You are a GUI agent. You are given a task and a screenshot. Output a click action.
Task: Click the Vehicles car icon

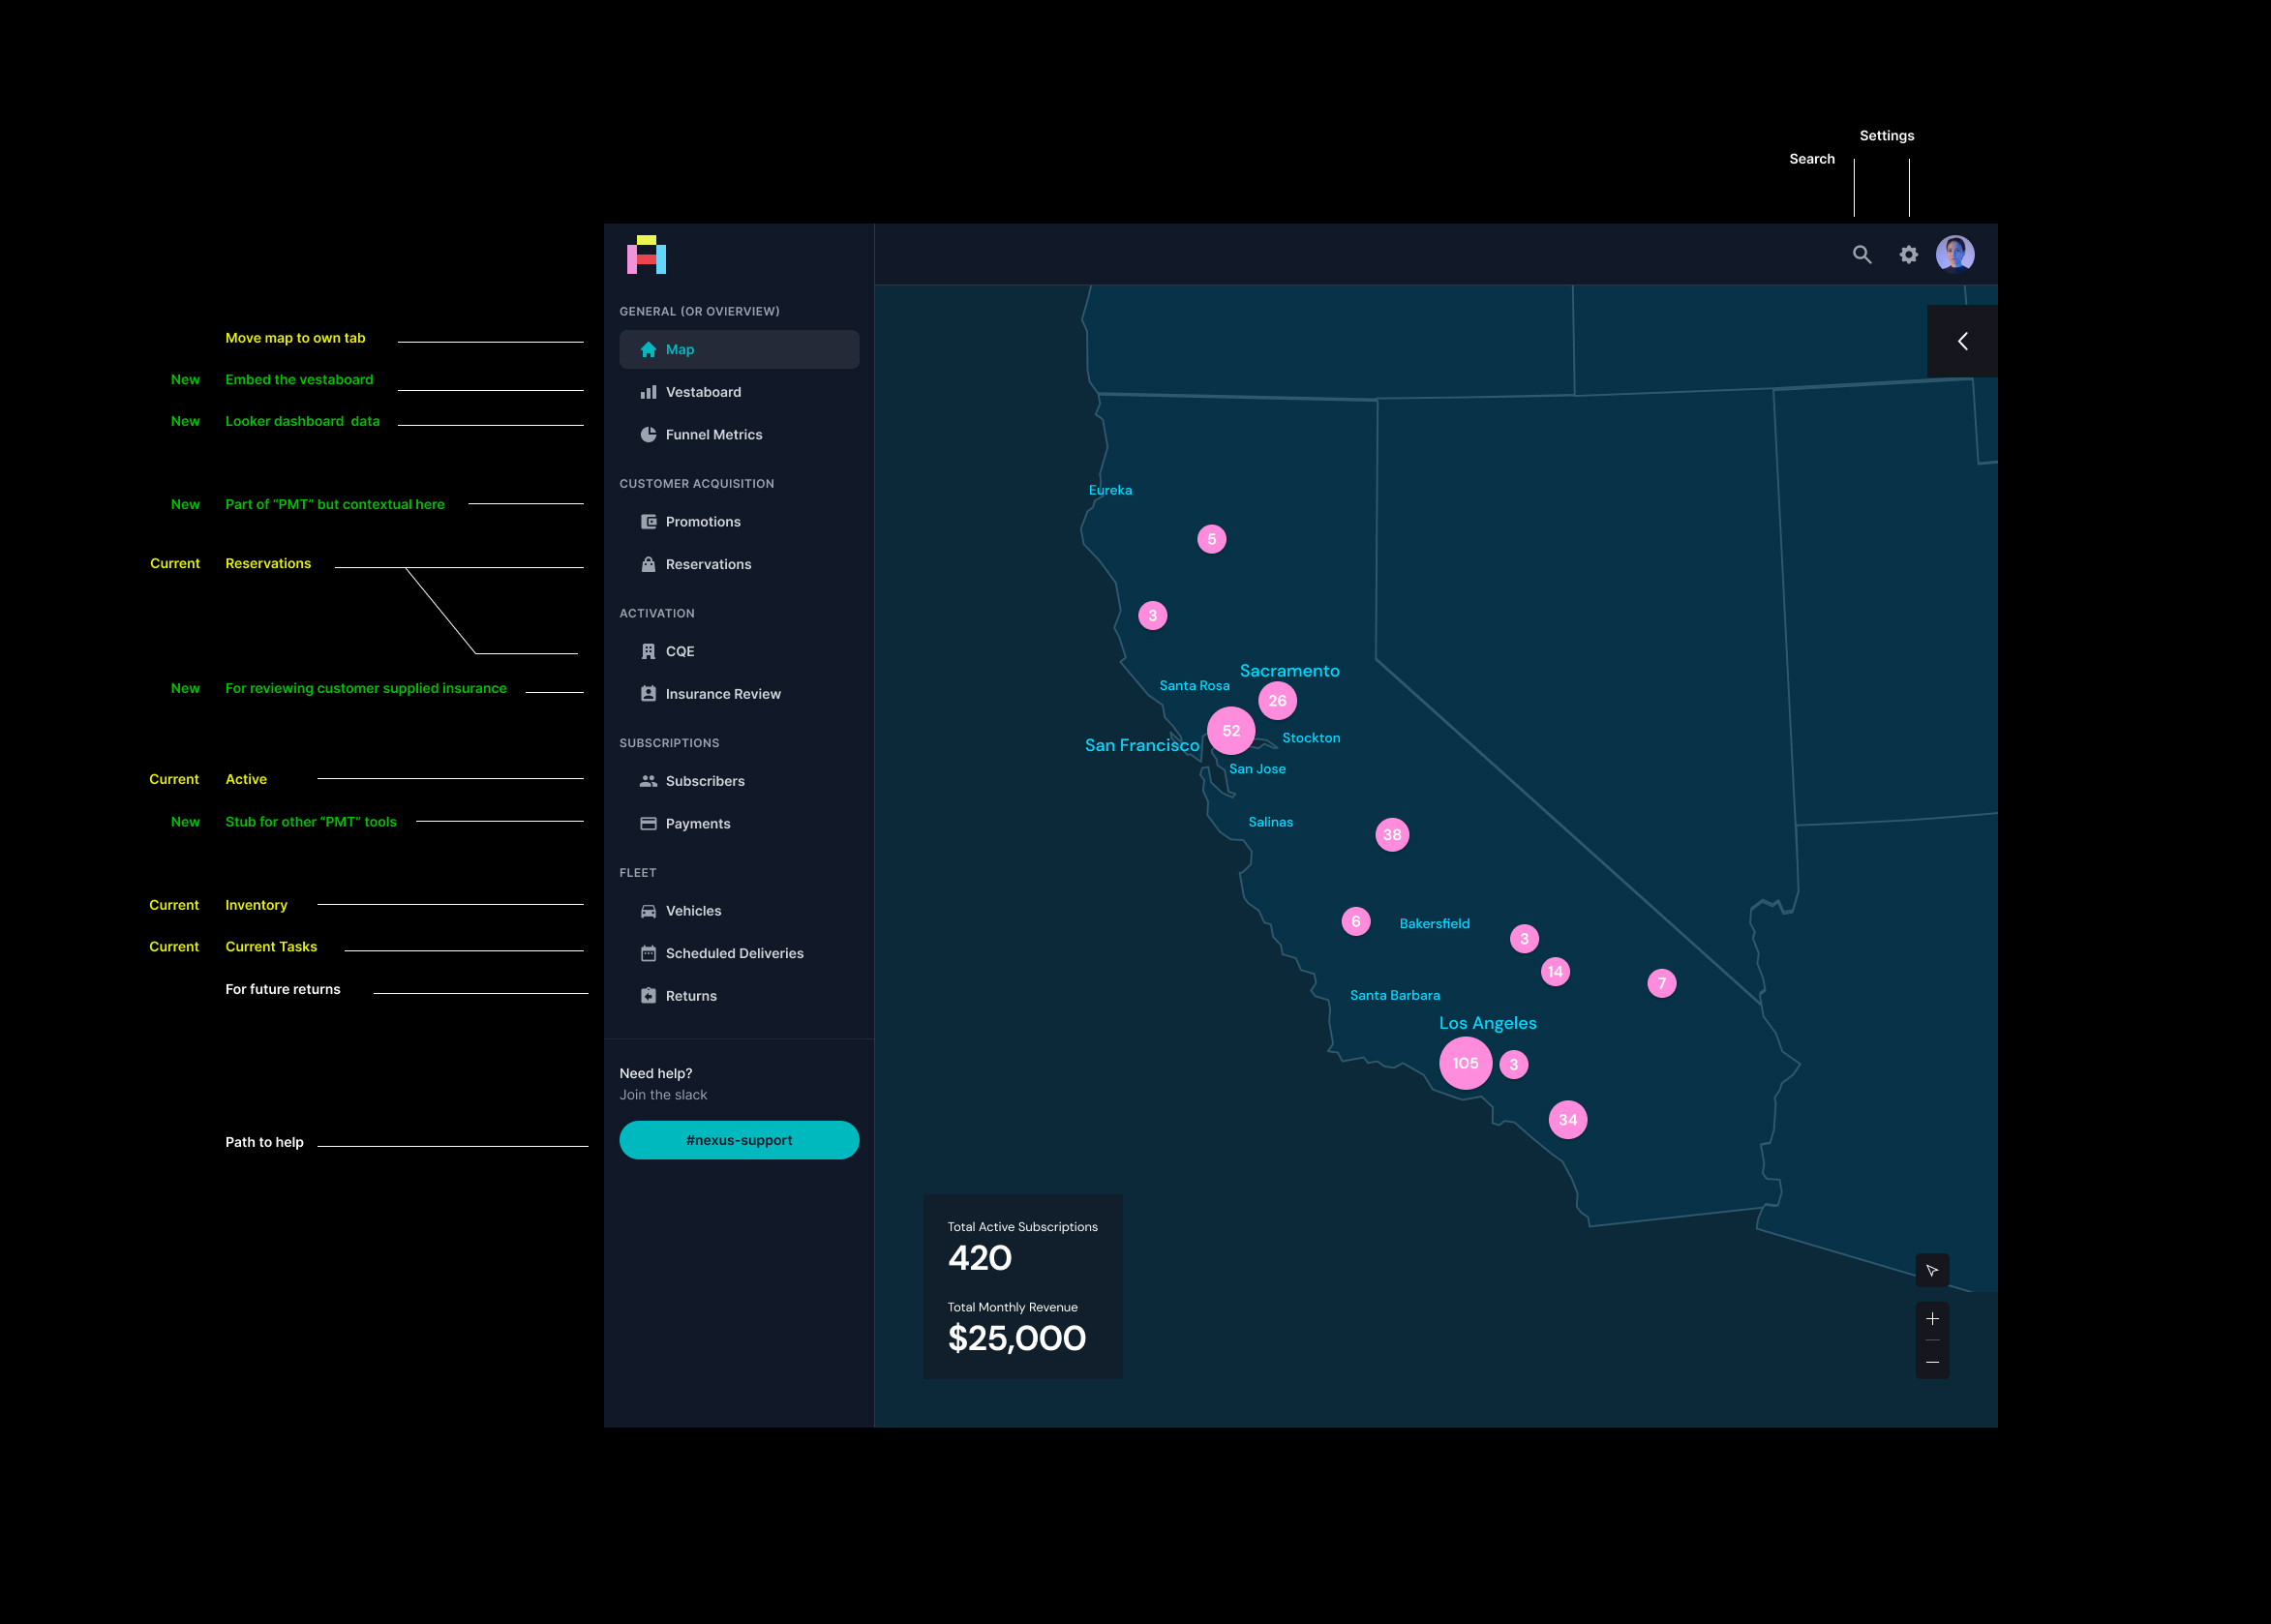tap(648, 911)
